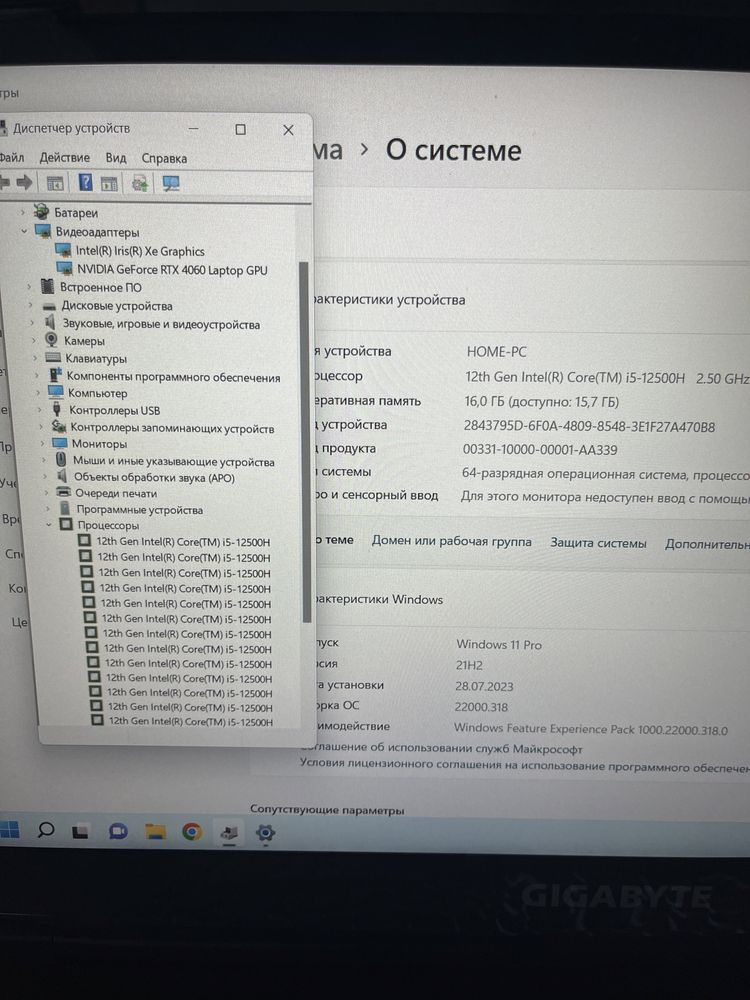Open Условия лицензионного соглашения link

(x=524, y=765)
